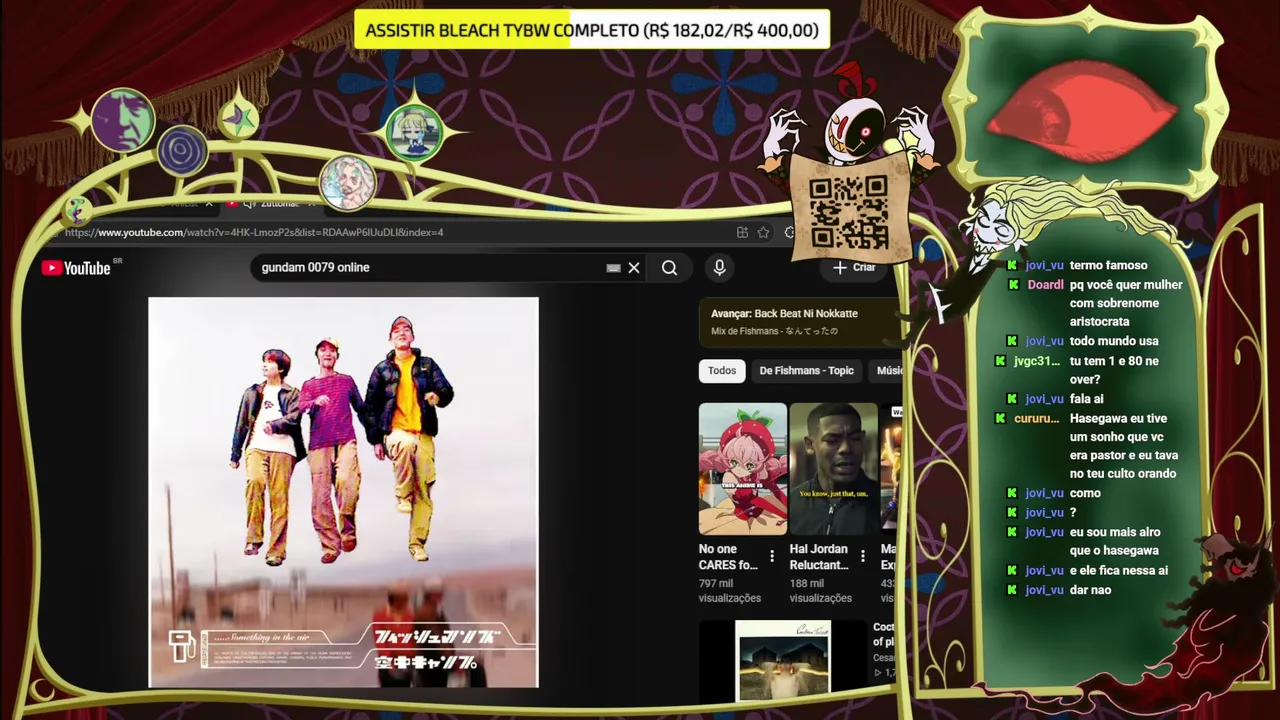Open the "No one CARES" short thumbnail
This screenshot has height=720, width=1280.
(743, 469)
